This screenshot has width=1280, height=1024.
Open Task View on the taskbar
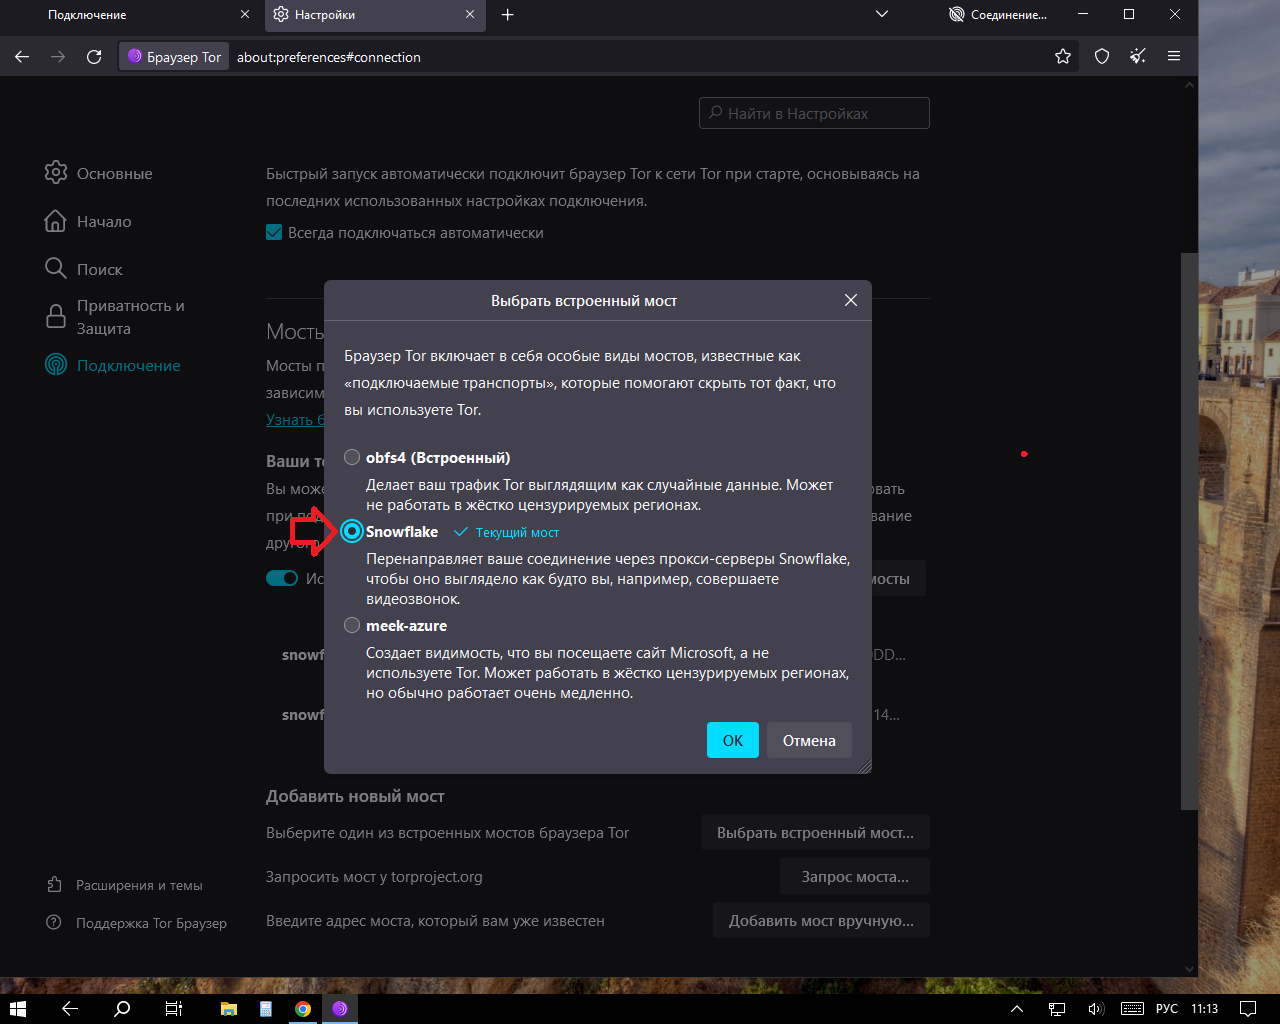coord(174,1009)
